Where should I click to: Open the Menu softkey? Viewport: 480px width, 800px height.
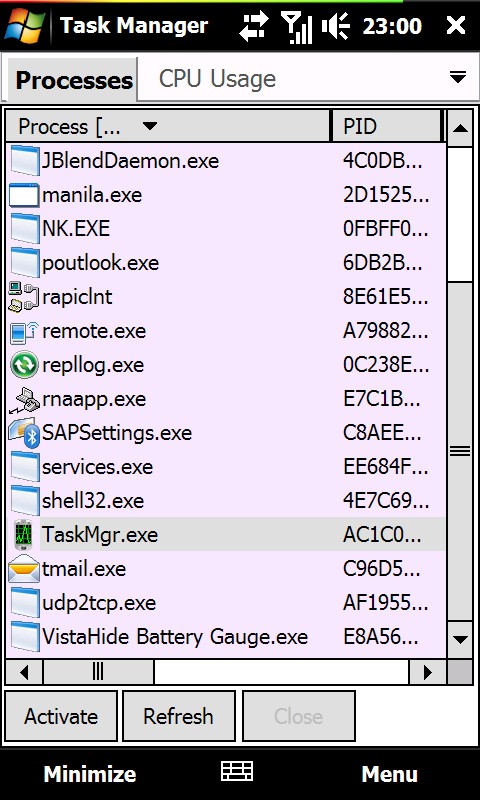(x=389, y=774)
